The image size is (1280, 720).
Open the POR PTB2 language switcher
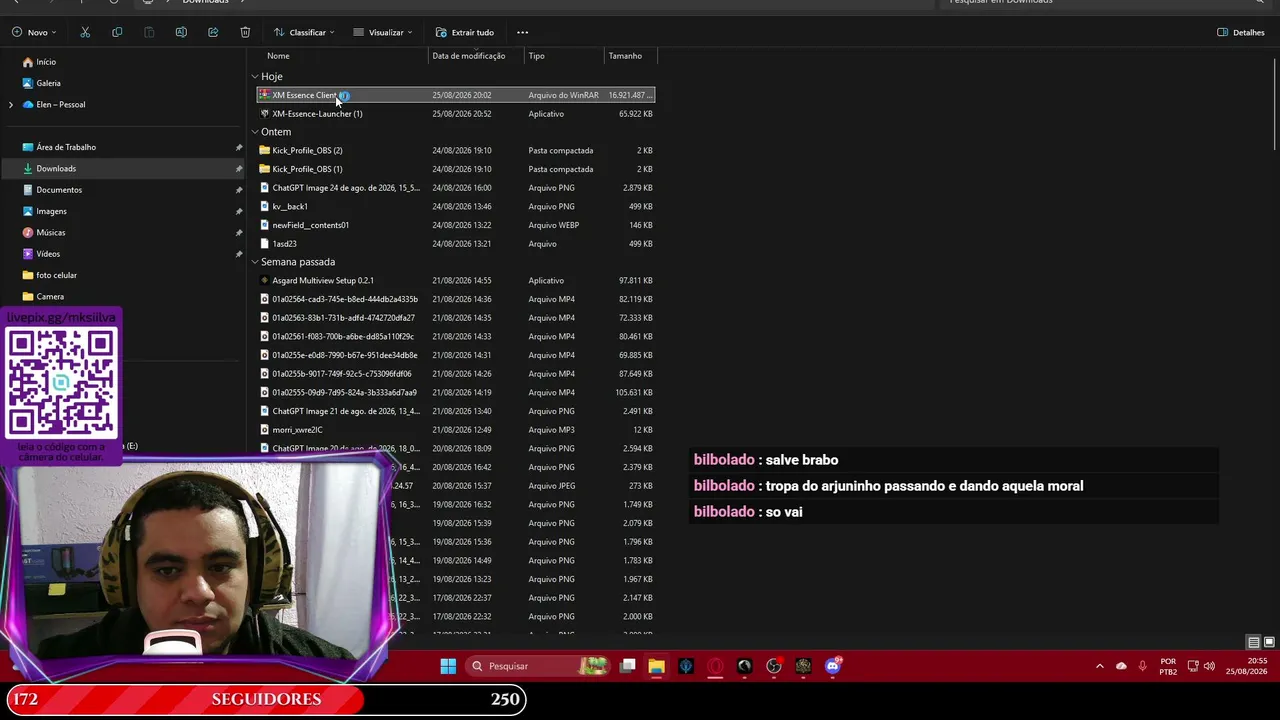[x=1168, y=666]
